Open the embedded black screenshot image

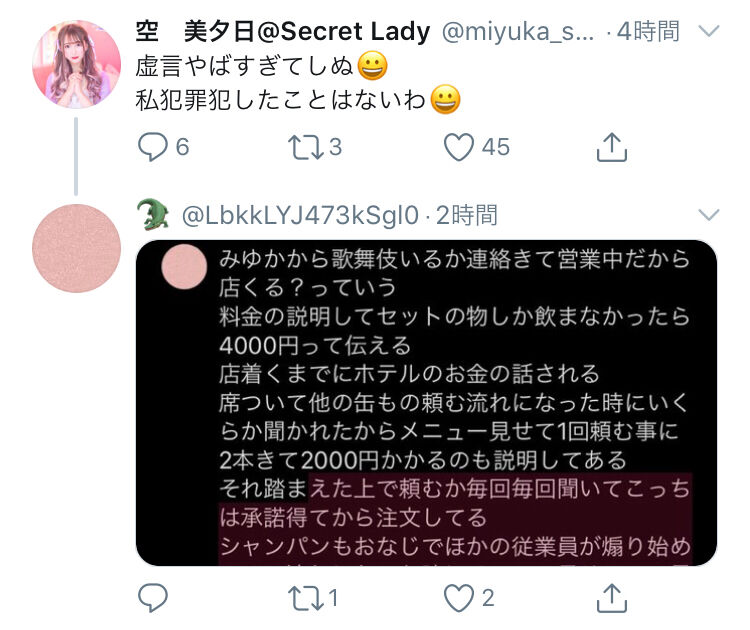(426, 403)
